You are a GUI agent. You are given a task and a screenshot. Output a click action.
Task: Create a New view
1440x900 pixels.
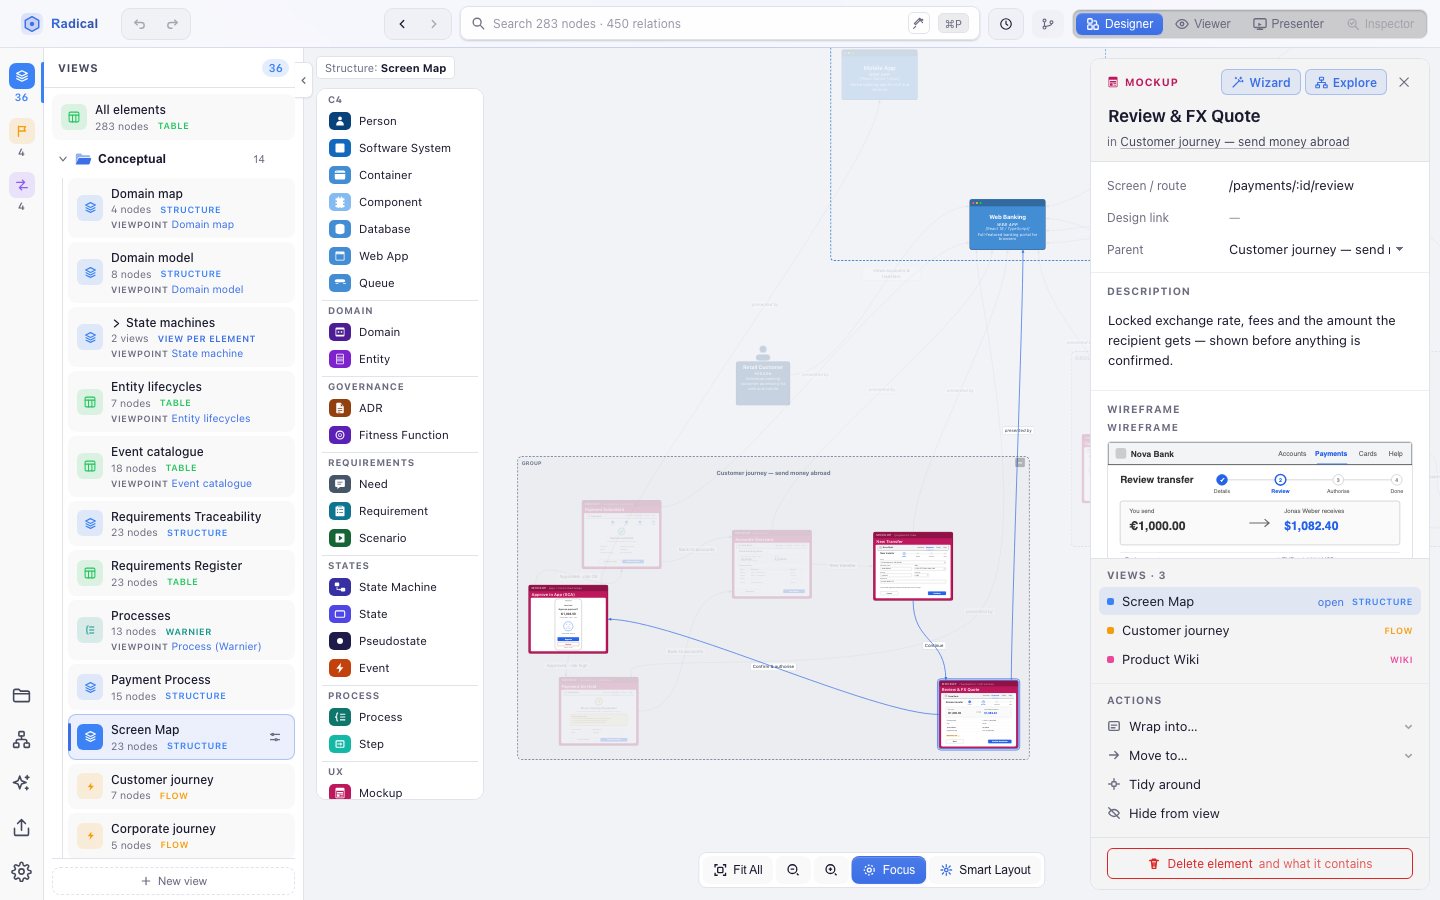click(x=174, y=881)
